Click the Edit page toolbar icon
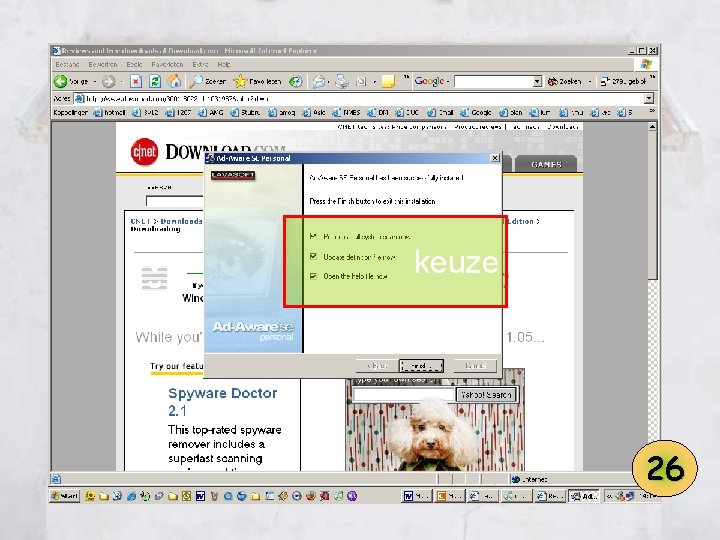The width and height of the screenshot is (720, 540). [x=361, y=82]
